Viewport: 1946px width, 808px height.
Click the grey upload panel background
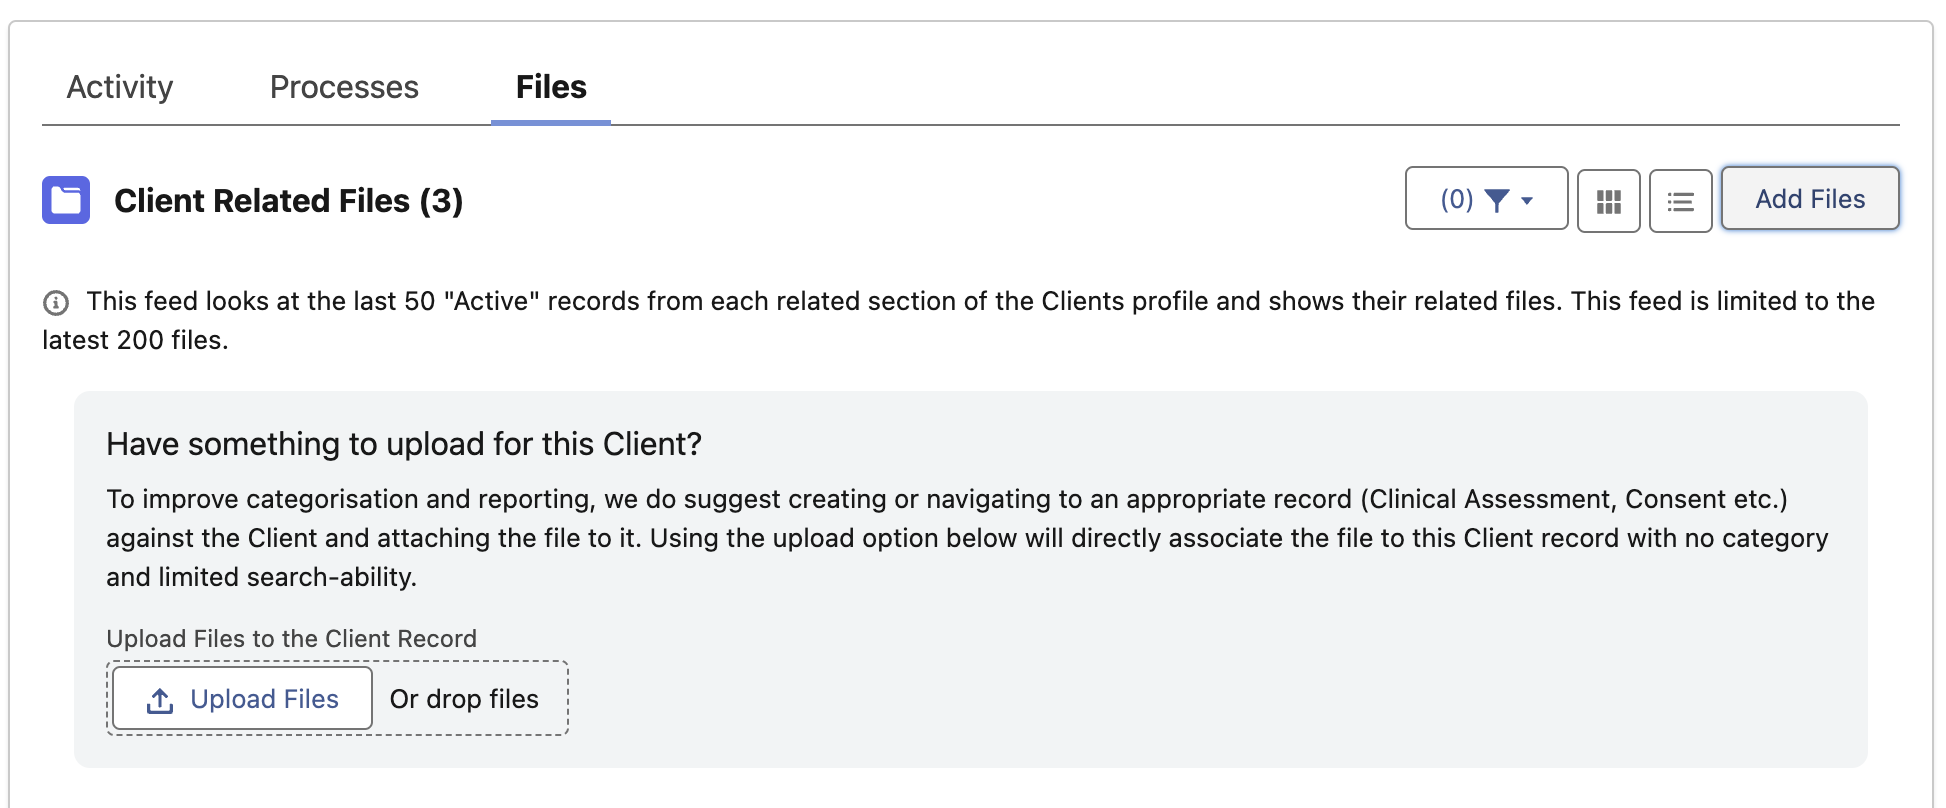coord(1200,690)
